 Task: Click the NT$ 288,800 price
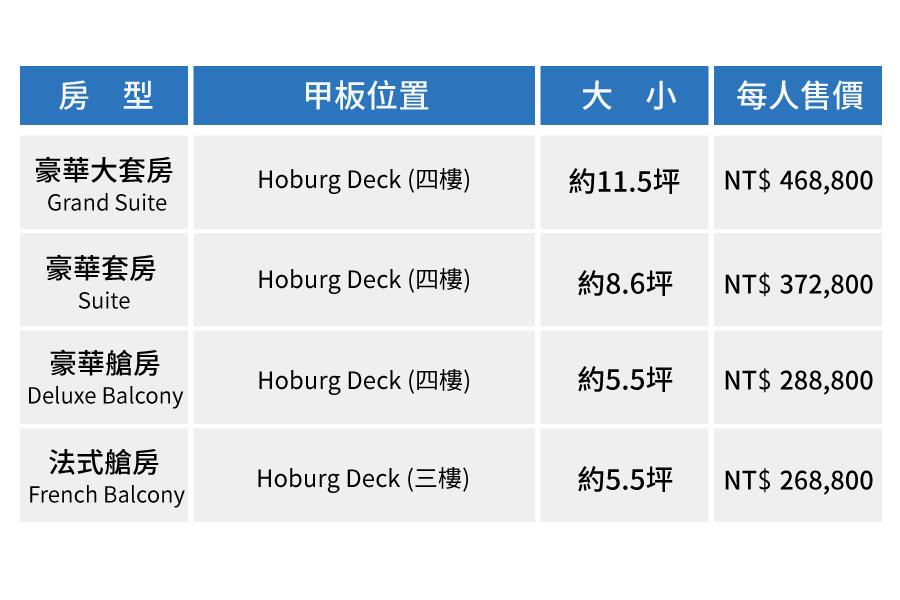[x=798, y=380]
